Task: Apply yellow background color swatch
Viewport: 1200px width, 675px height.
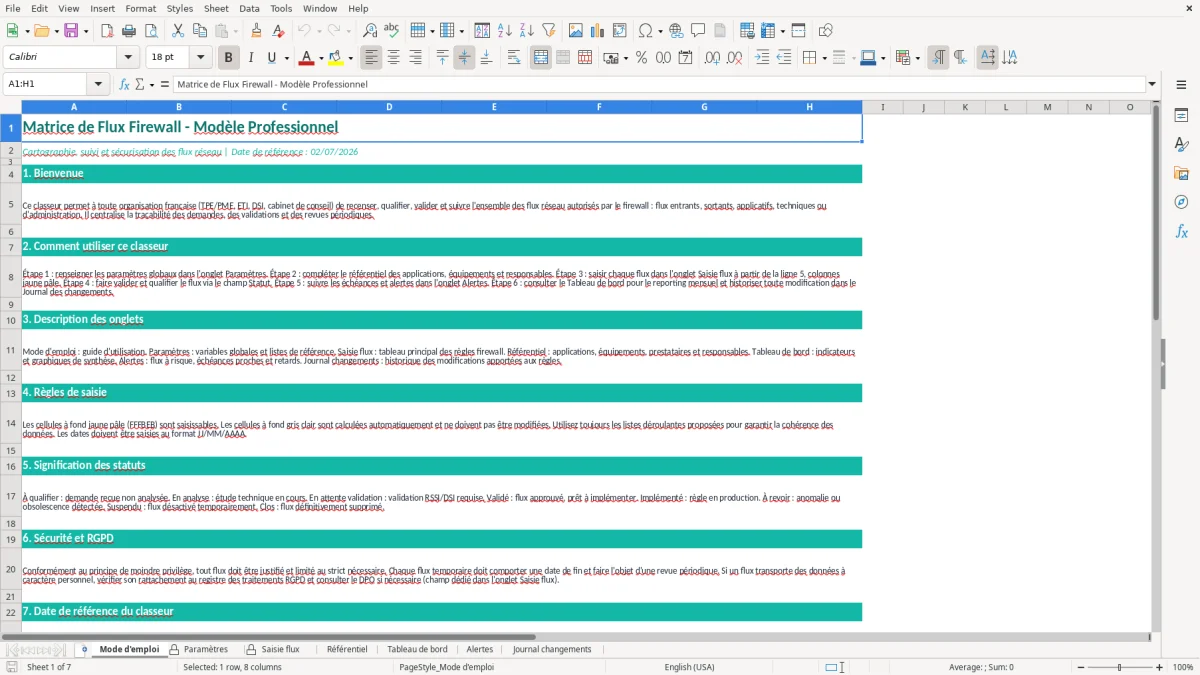Action: (x=336, y=58)
